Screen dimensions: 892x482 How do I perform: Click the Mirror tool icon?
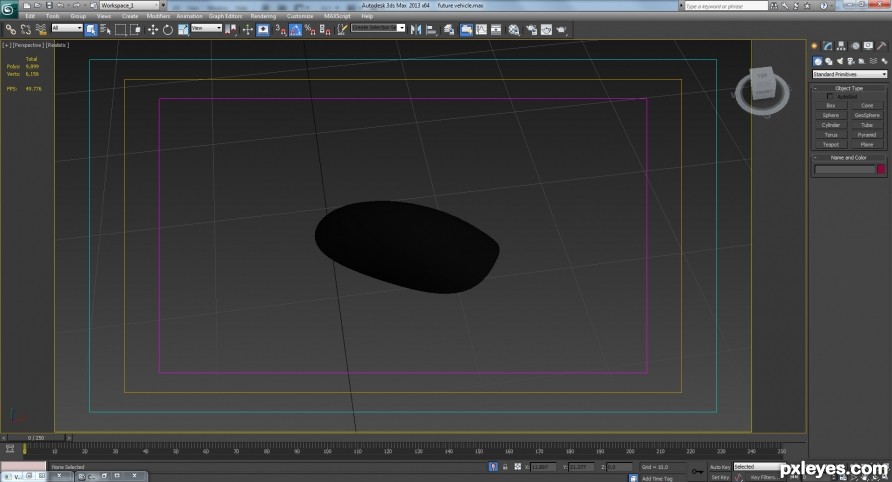(x=416, y=30)
